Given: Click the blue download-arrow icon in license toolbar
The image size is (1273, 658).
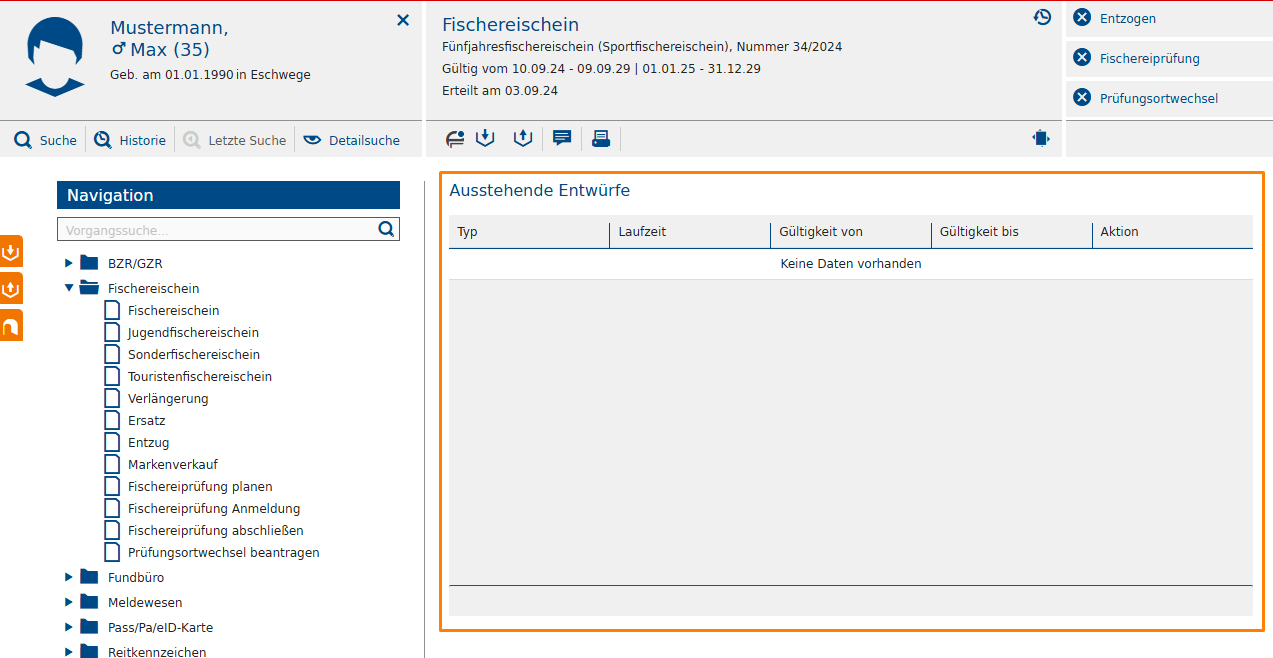Looking at the screenshot, I should click(x=486, y=139).
